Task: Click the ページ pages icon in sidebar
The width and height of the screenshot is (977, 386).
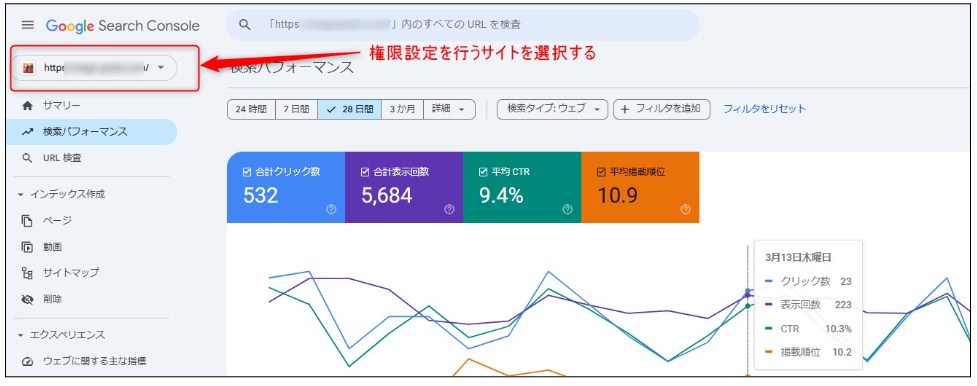Action: [27, 221]
